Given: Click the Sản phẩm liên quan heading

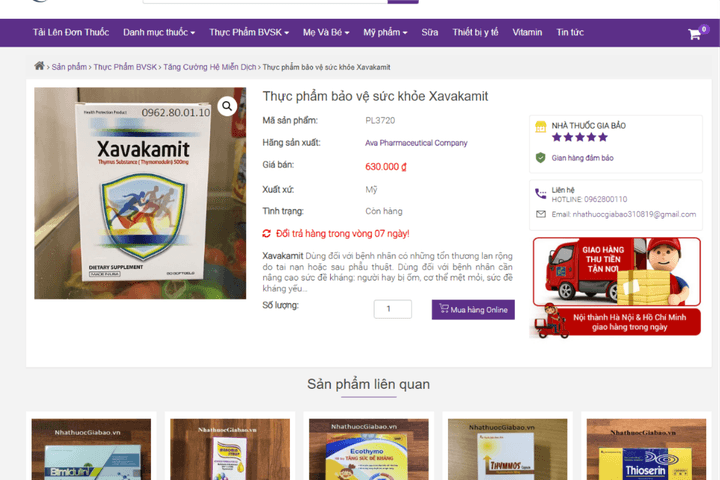Looking at the screenshot, I should point(368,384).
